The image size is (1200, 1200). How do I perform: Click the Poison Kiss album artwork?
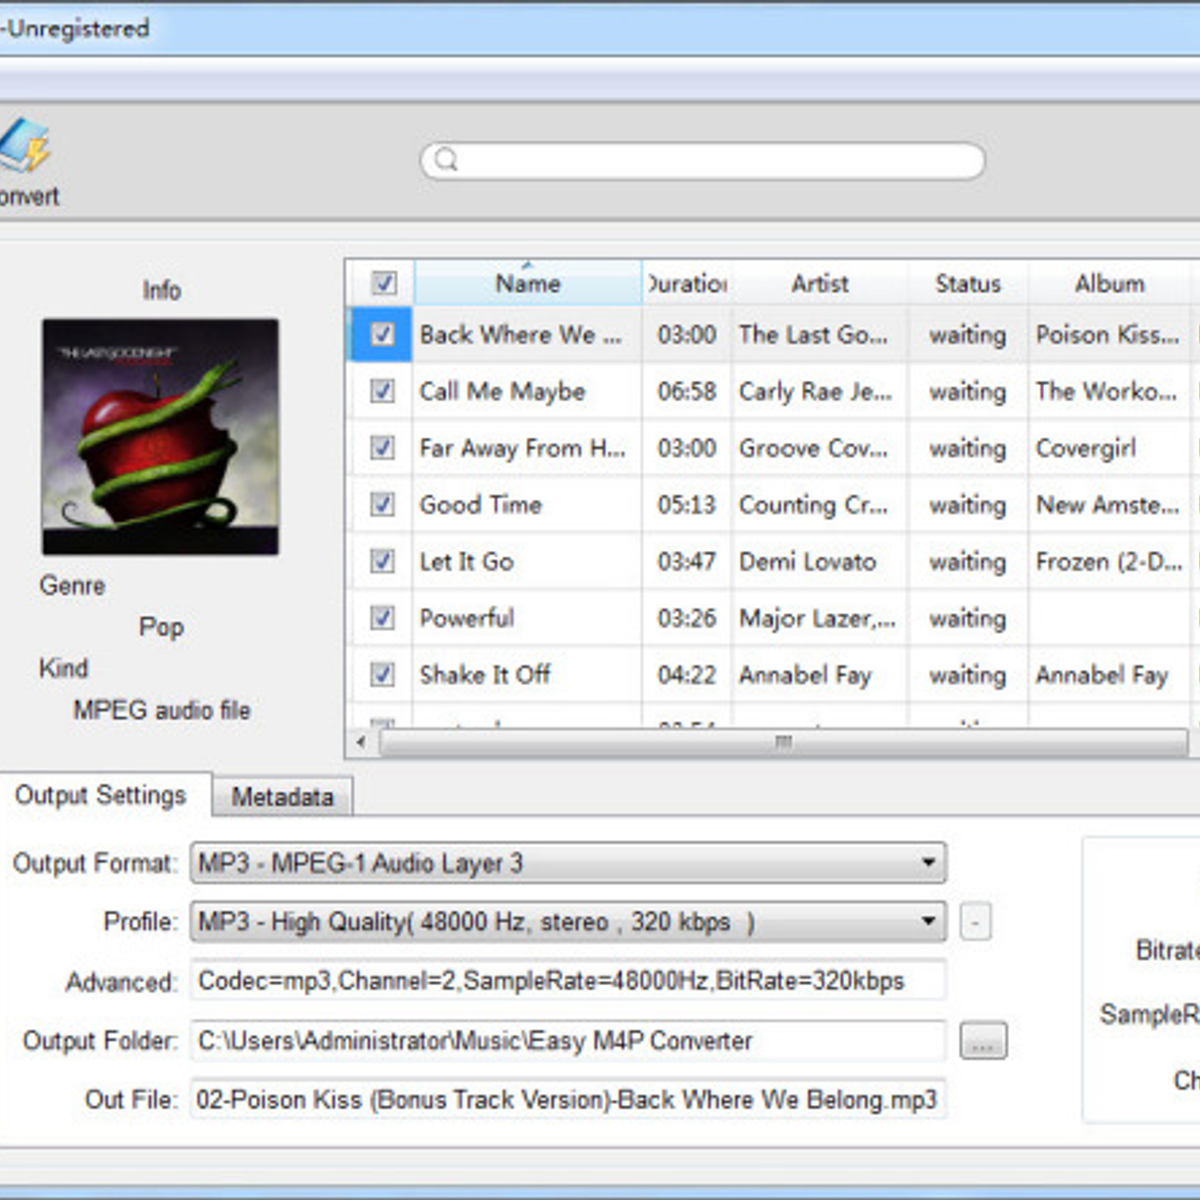[x=160, y=437]
